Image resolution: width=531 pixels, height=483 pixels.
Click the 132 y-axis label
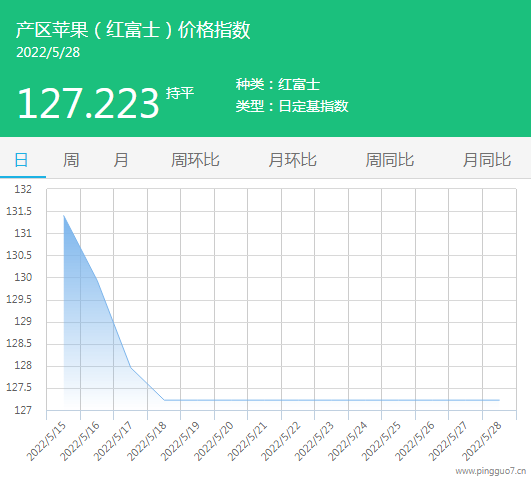(23, 189)
